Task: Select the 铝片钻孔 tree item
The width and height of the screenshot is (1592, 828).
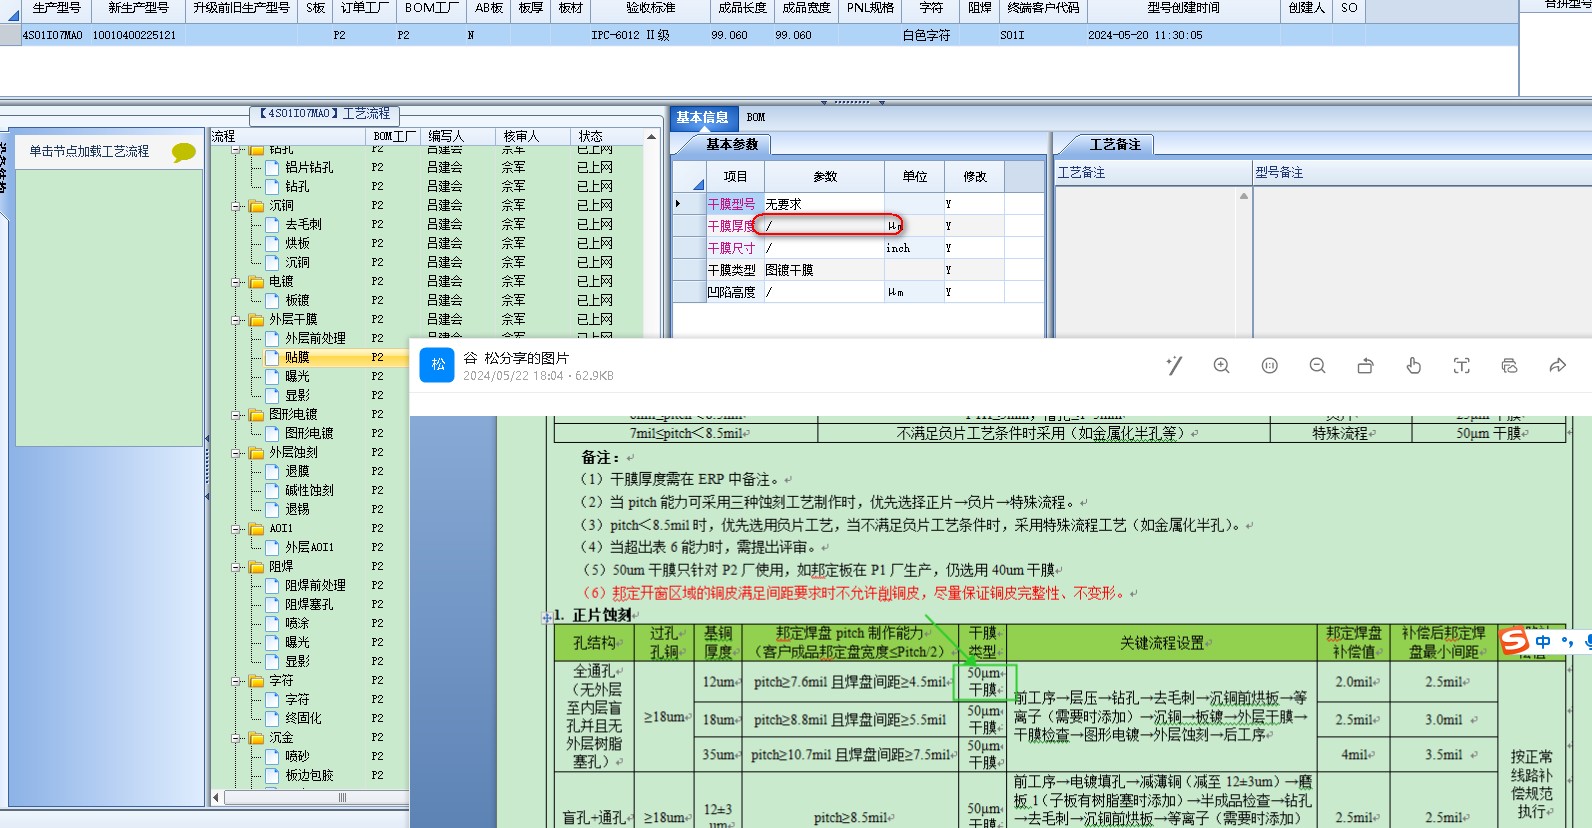Action: (x=309, y=167)
